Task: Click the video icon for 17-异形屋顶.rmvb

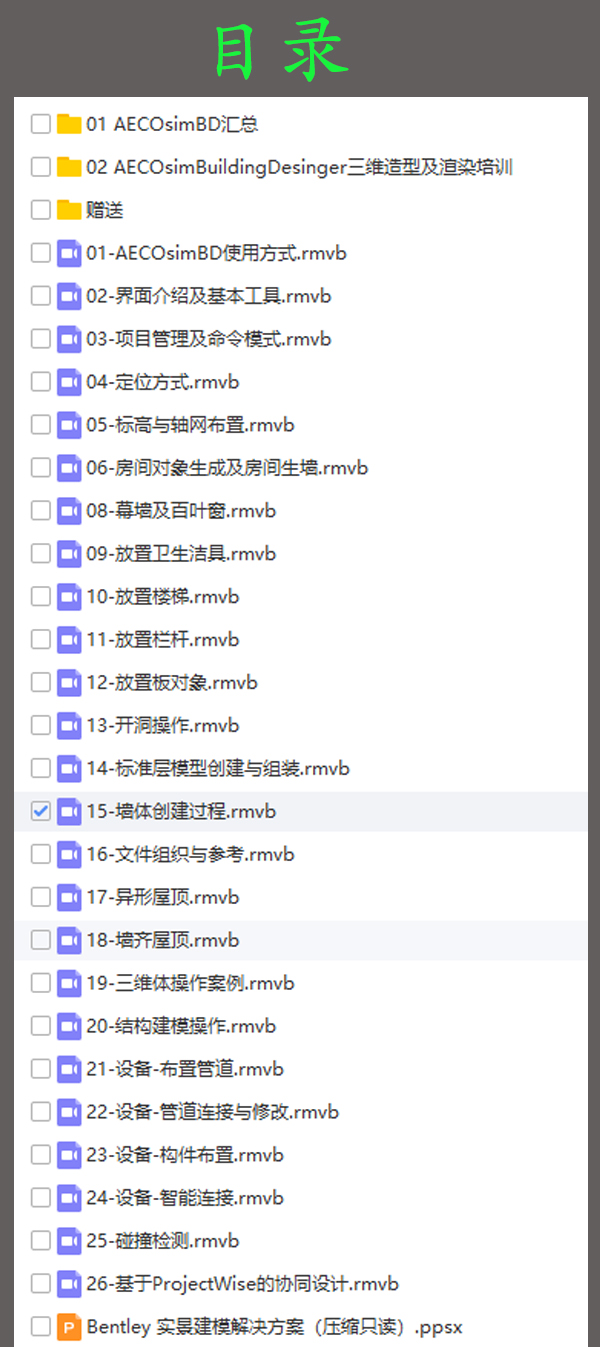Action: click(69, 898)
